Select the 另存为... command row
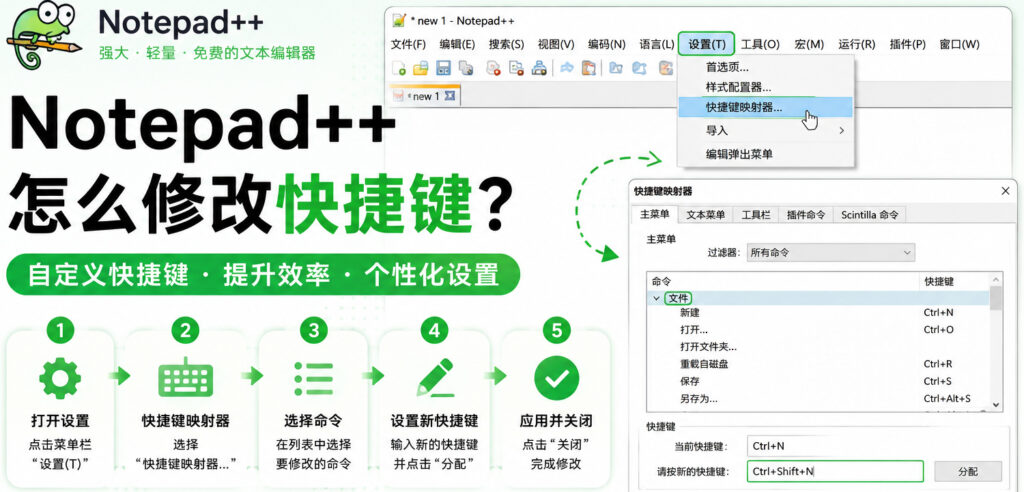This screenshot has width=1024, height=492. click(818, 398)
